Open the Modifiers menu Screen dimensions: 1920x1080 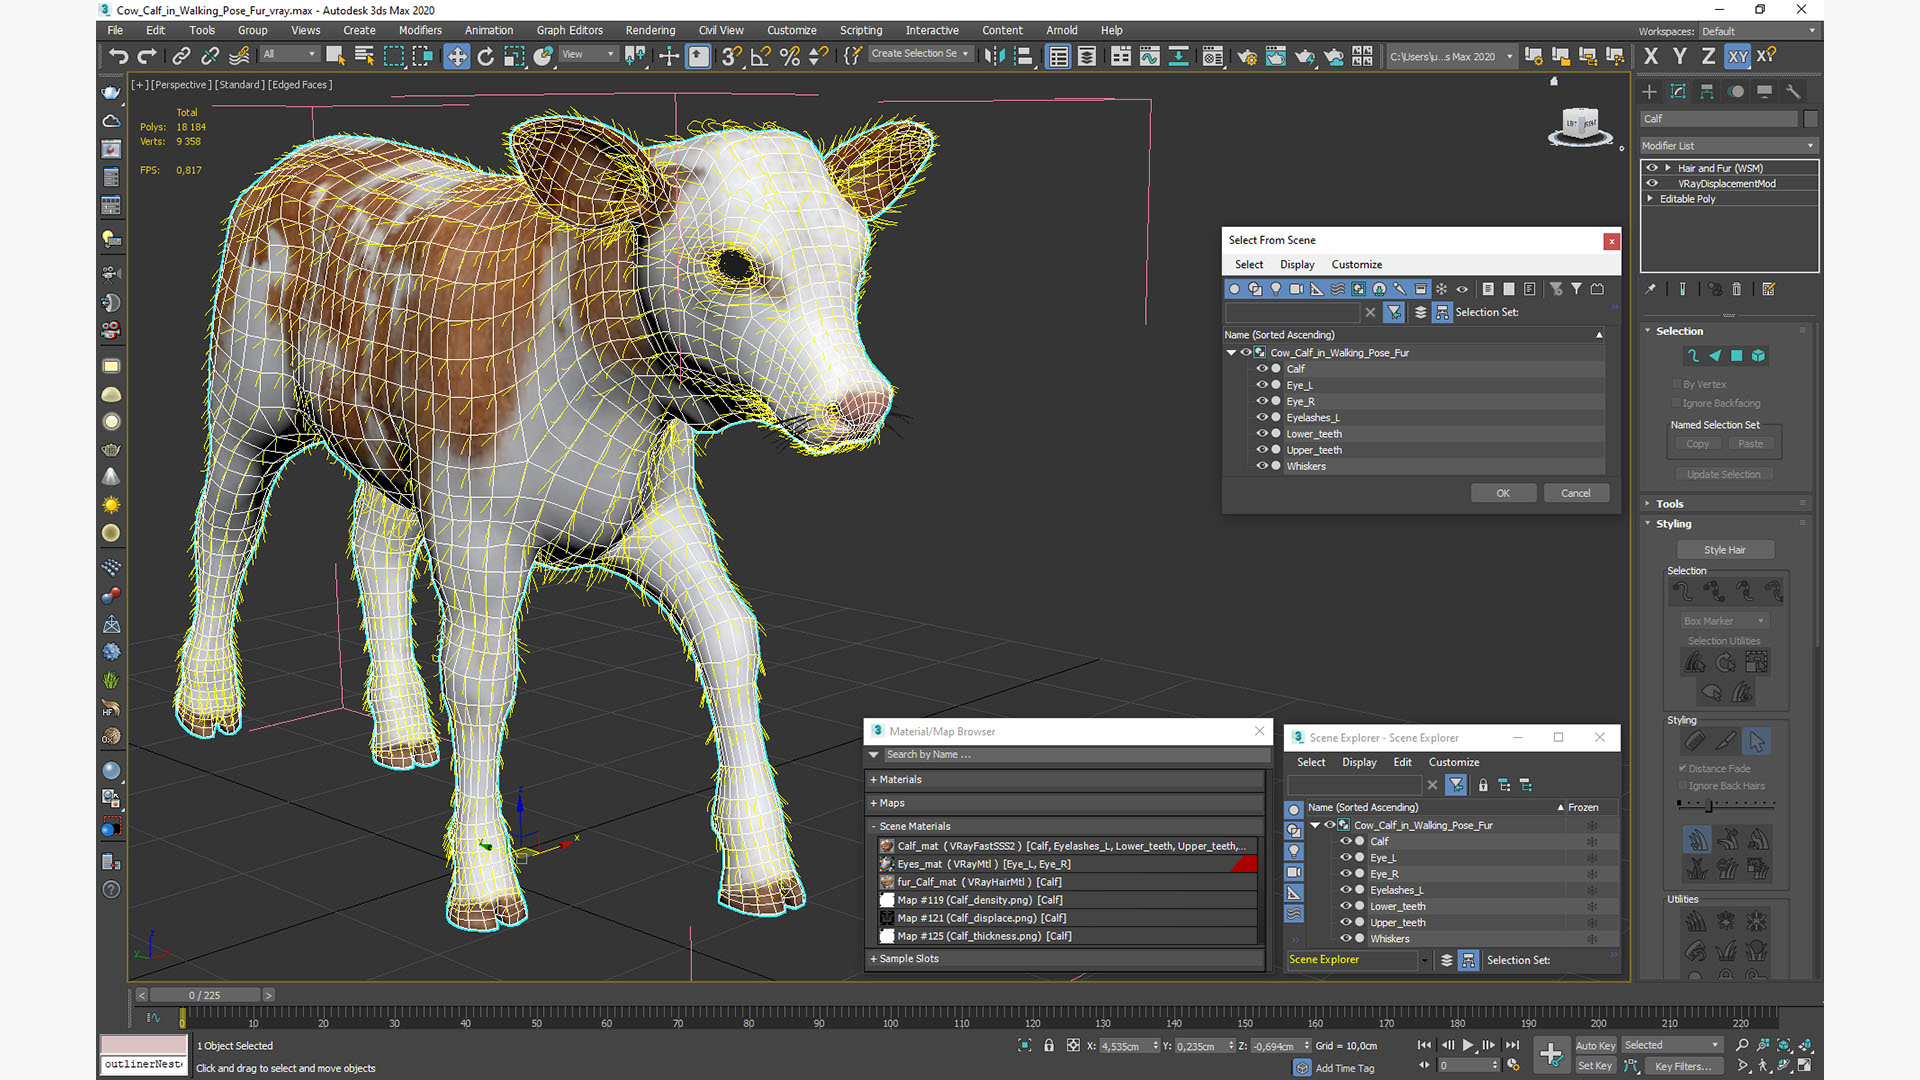[x=420, y=31]
